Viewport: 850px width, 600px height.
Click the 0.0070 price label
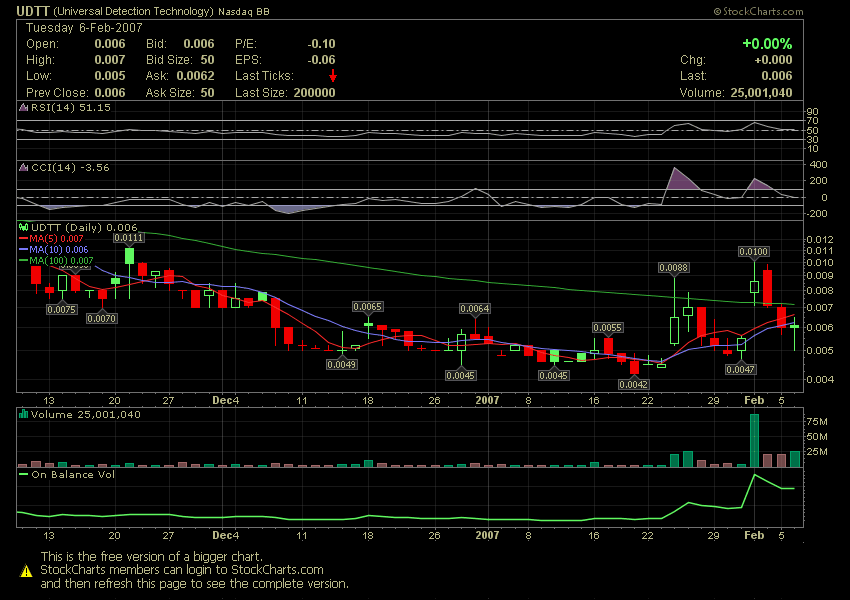click(101, 318)
